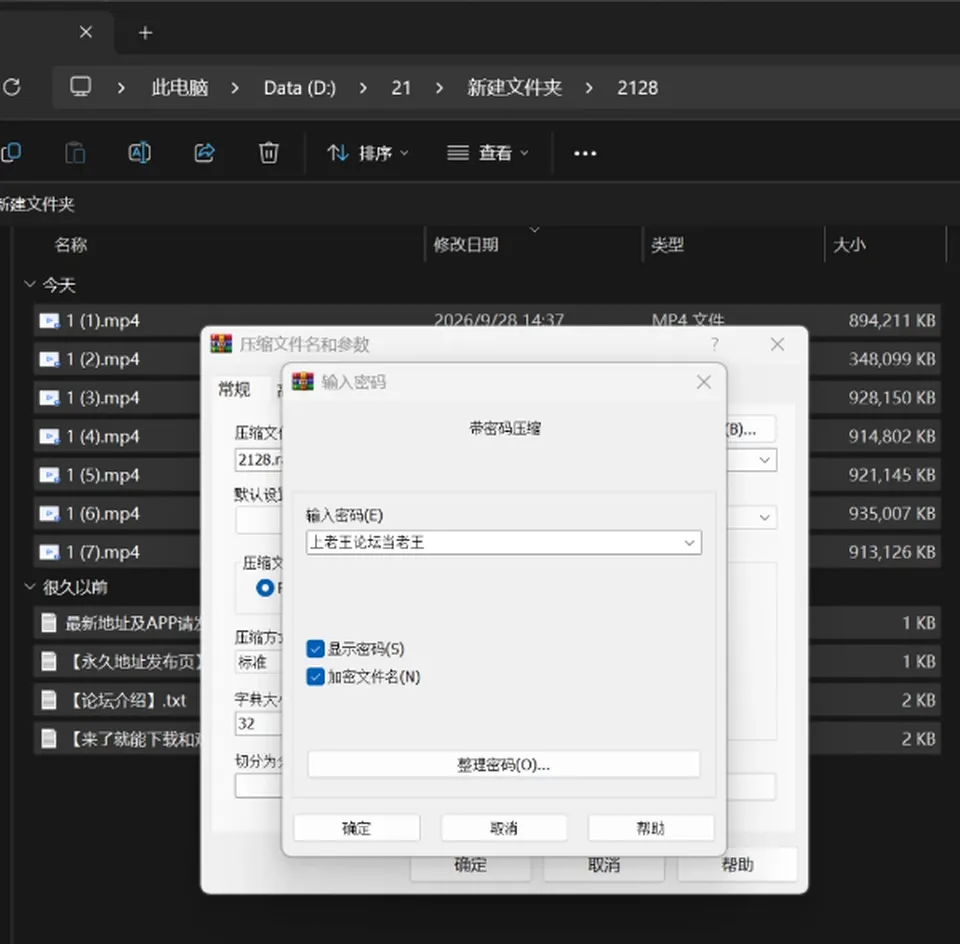Expand chevron after 此电脑 in breadcrumb

pyautogui.click(x=235, y=88)
